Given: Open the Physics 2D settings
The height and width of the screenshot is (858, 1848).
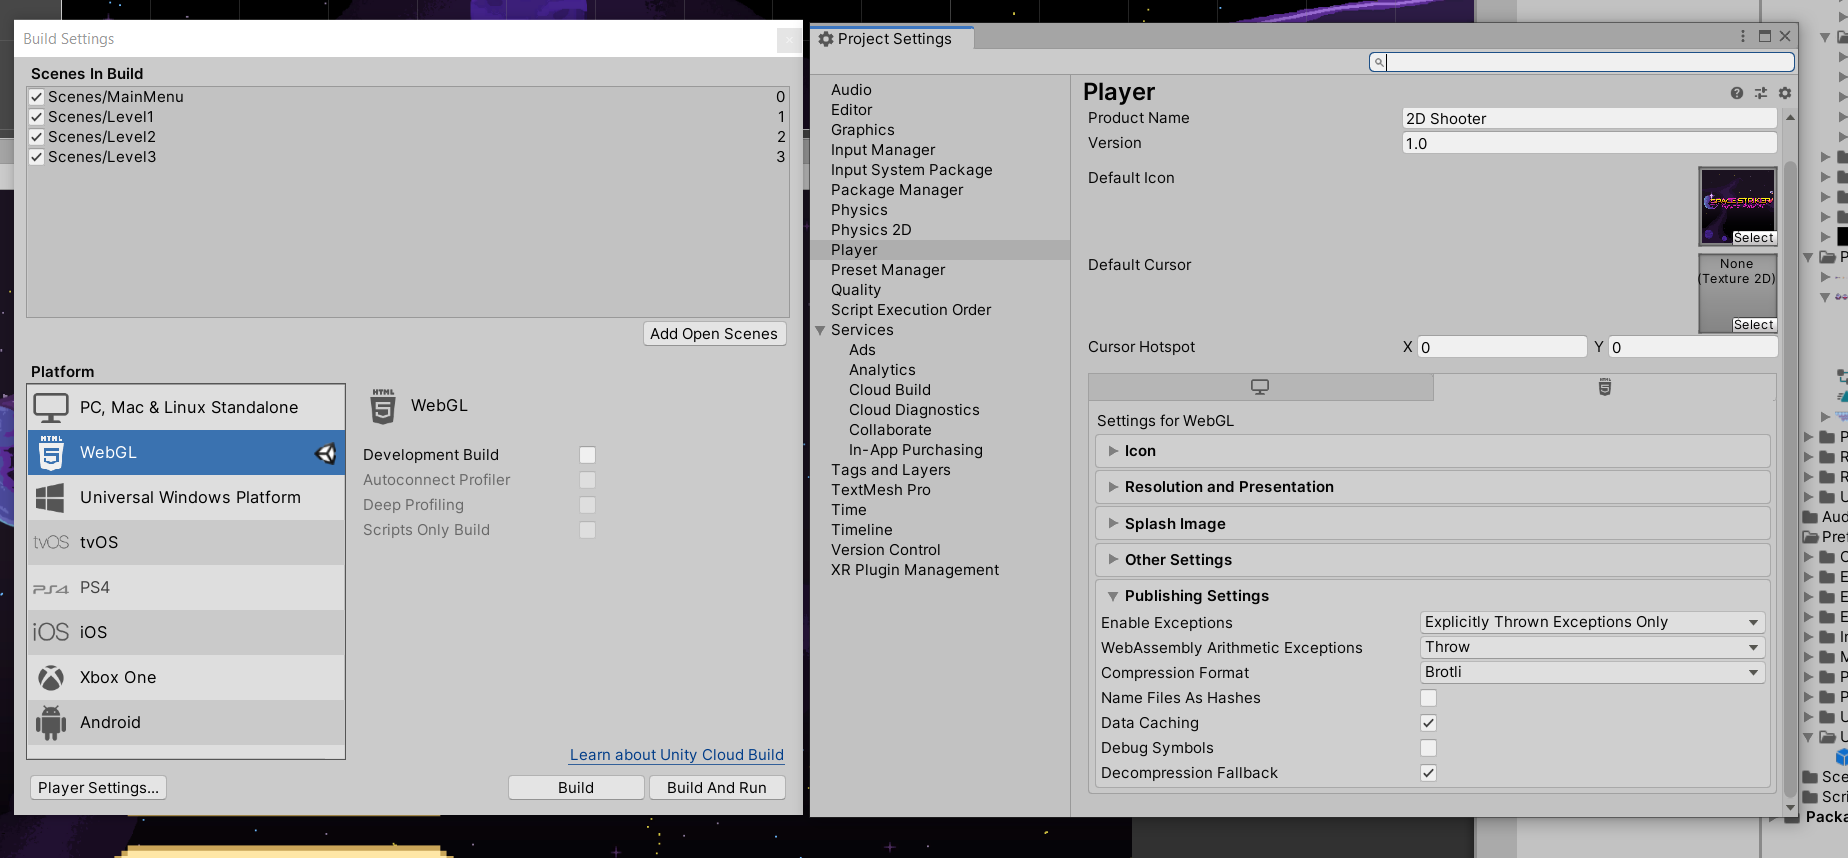Looking at the screenshot, I should pyautogui.click(x=871, y=230).
